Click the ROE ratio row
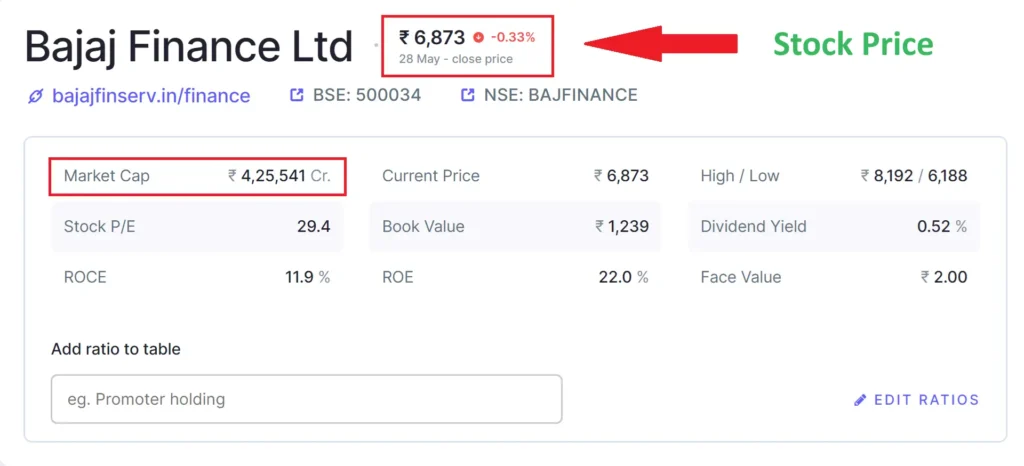 (515, 277)
